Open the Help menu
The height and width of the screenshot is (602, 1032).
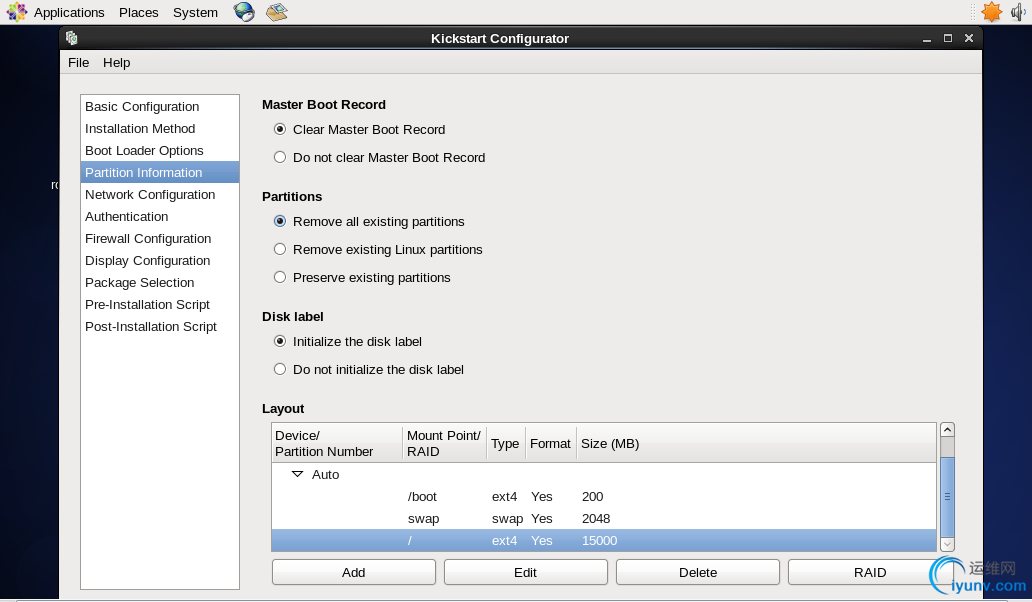coord(116,63)
